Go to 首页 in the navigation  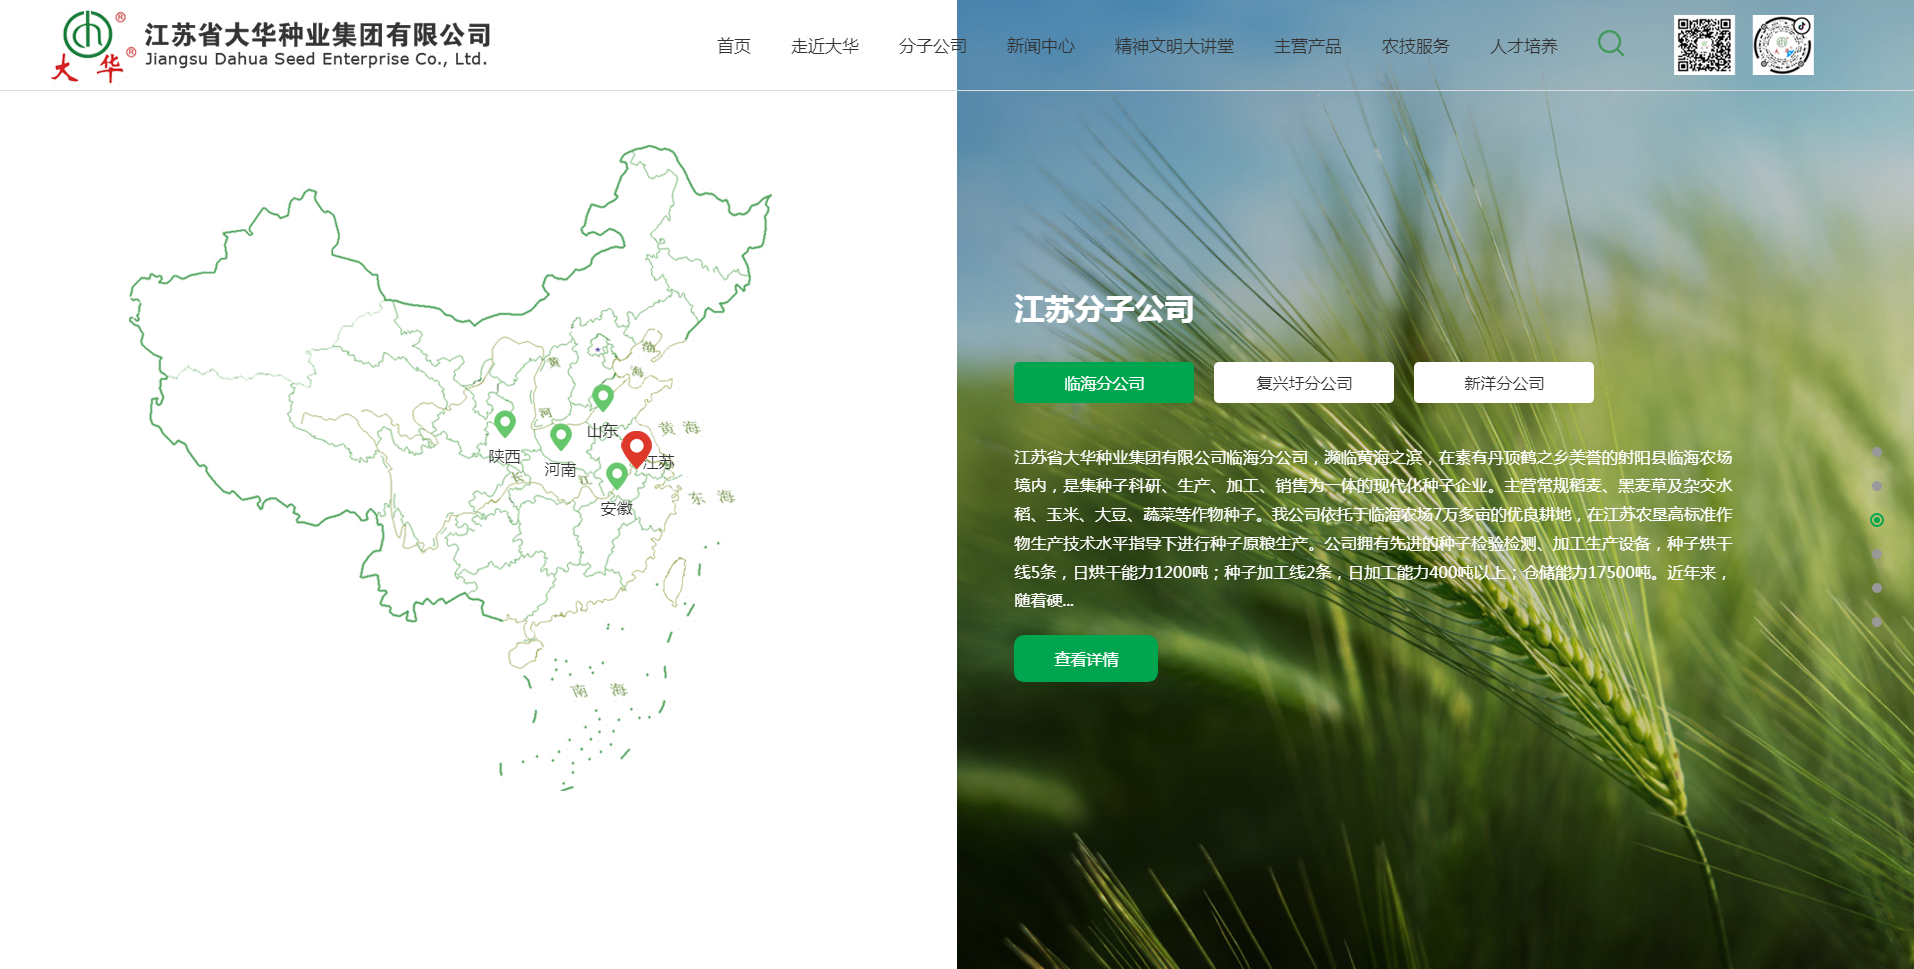(x=733, y=46)
